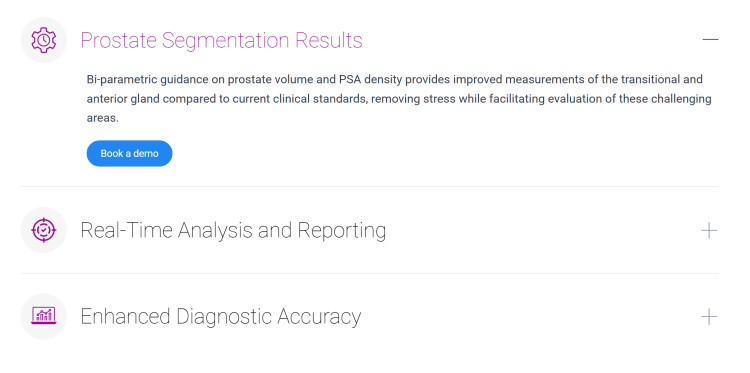Image resolution: width=750 pixels, height=373 pixels.
Task: Click the crosshair checkmark Real-Time Analysis icon
Action: [44, 230]
